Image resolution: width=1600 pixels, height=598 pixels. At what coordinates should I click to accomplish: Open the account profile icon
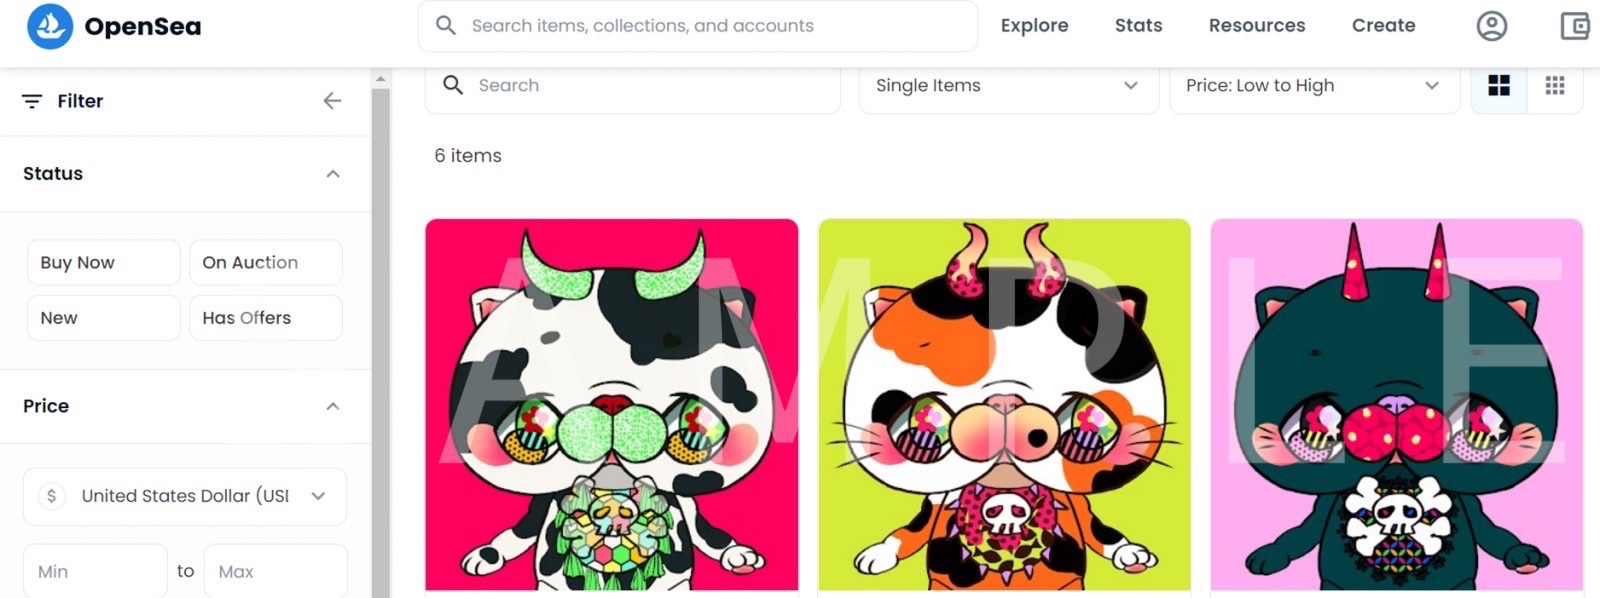(x=1491, y=26)
